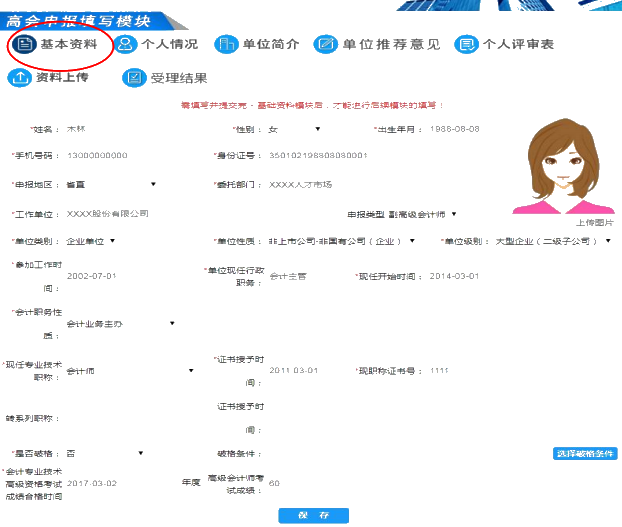Open the 会计职务性质 dropdown

tap(121, 324)
